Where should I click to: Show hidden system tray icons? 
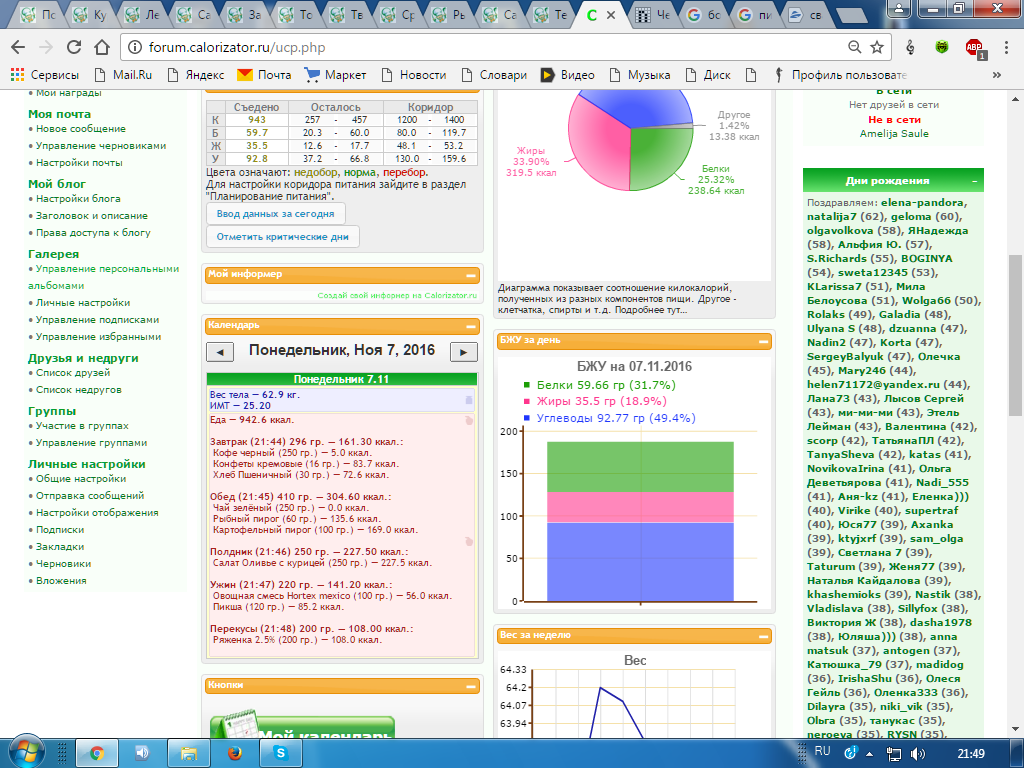click(870, 754)
